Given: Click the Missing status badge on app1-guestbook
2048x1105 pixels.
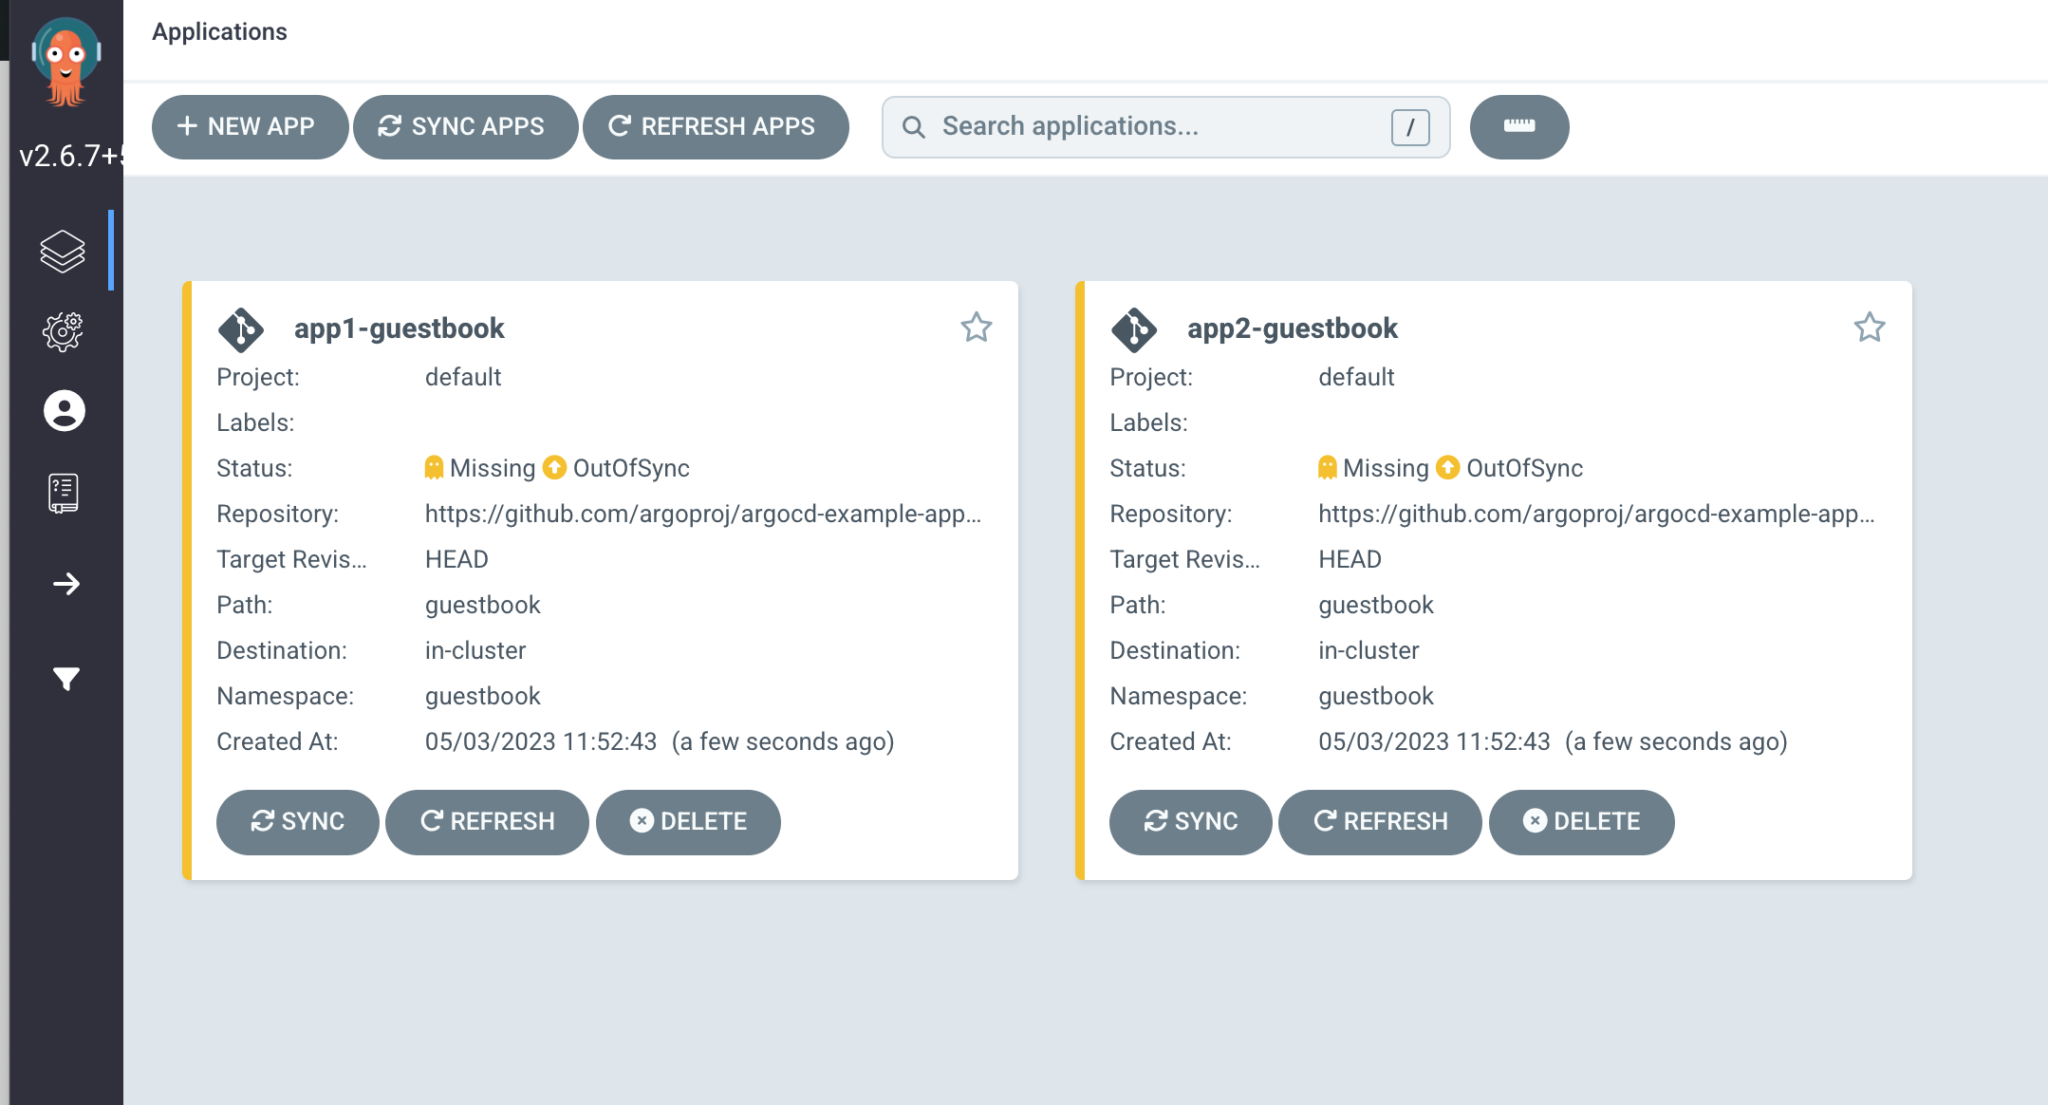Looking at the screenshot, I should click(480, 467).
